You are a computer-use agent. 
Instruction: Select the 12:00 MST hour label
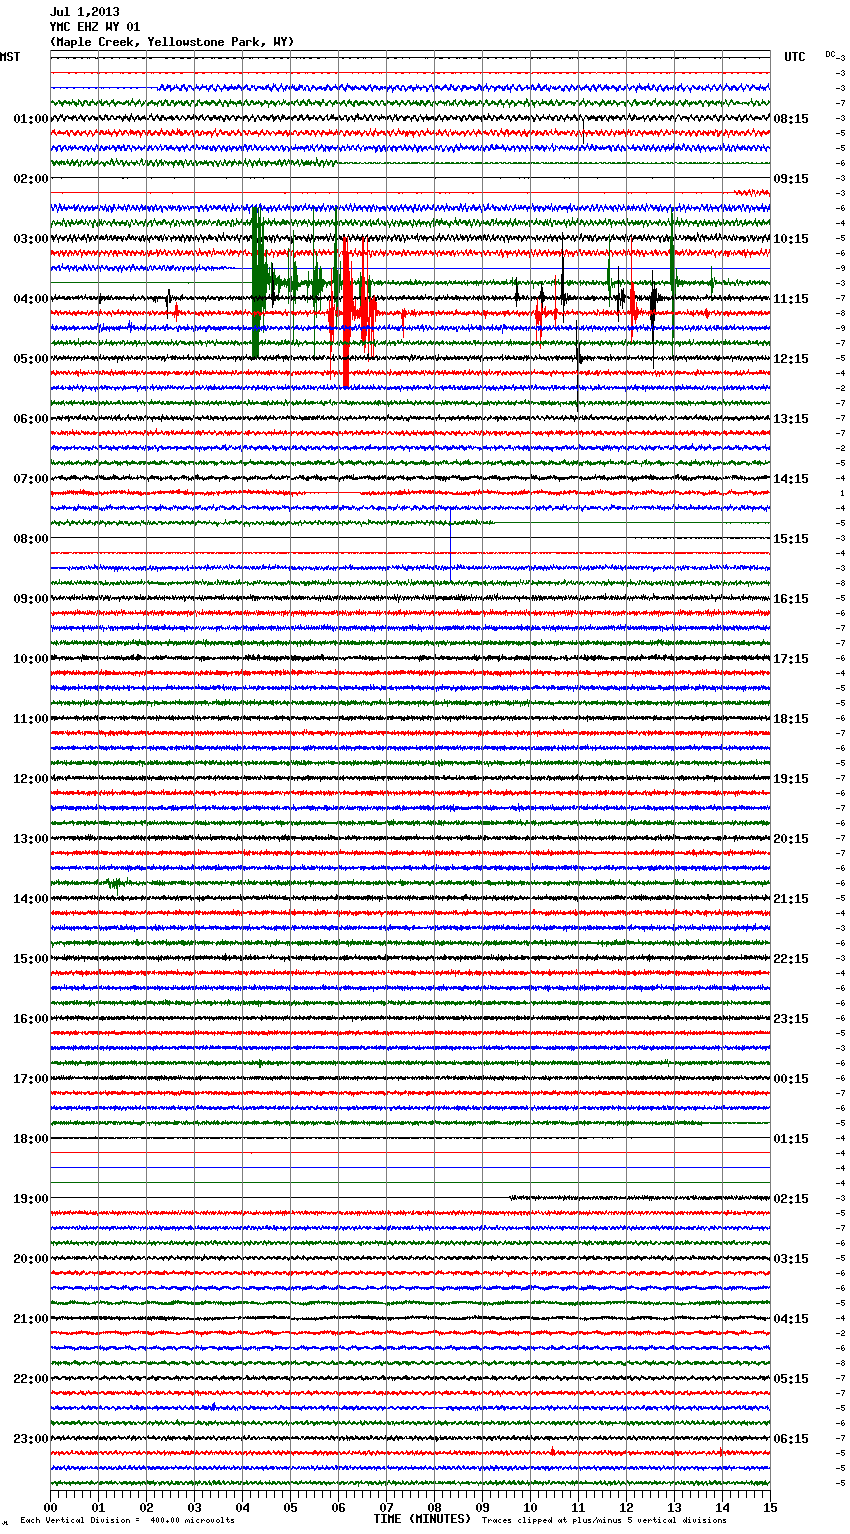tap(31, 779)
